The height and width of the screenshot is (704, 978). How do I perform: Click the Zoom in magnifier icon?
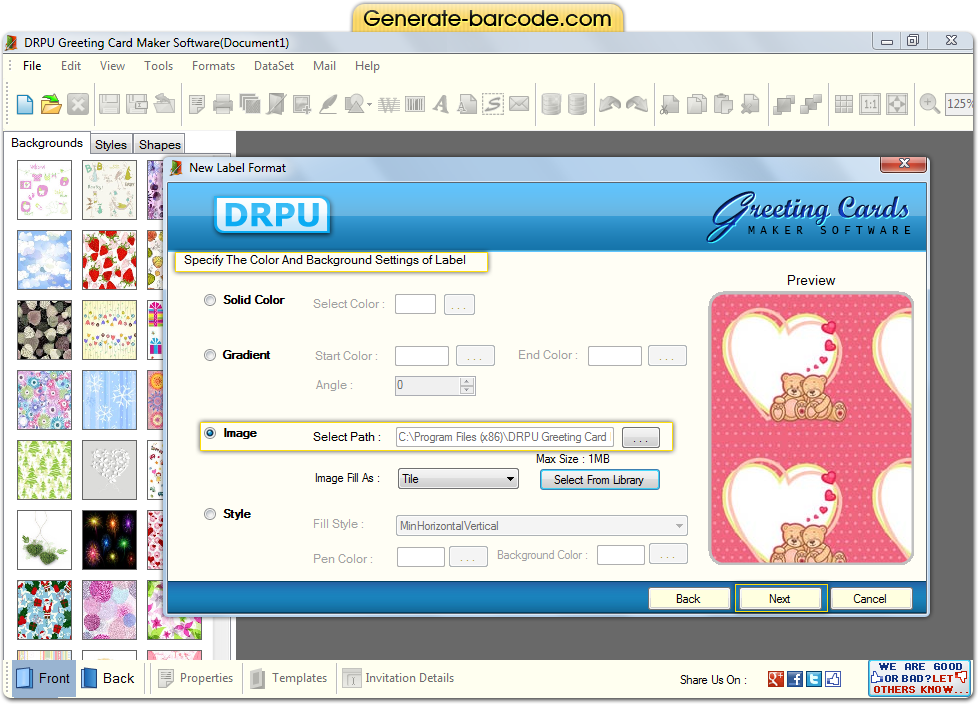(929, 104)
